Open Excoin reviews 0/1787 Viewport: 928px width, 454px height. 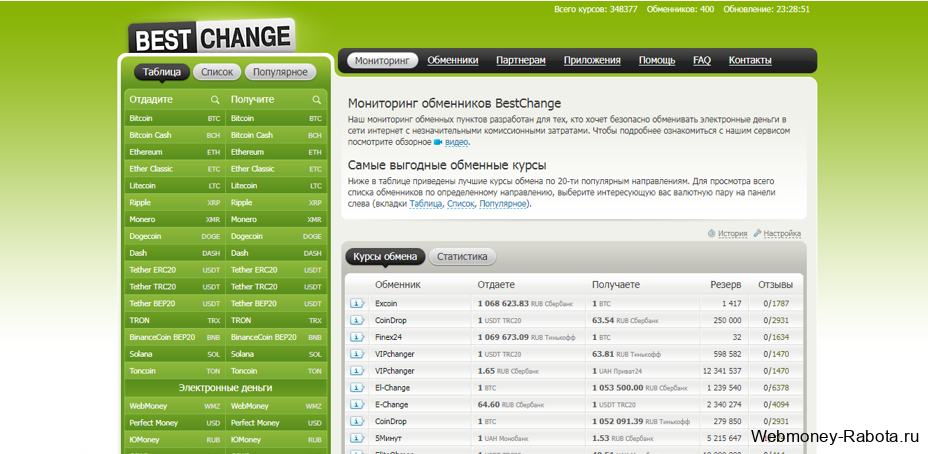776,304
